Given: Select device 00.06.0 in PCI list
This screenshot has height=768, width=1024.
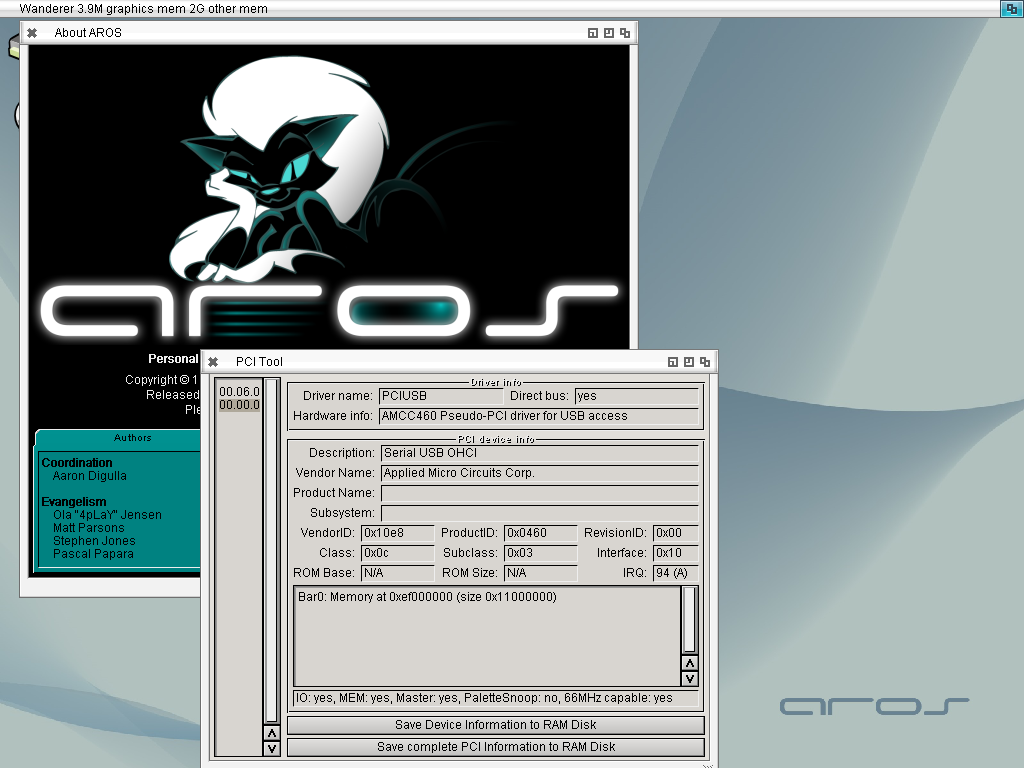Looking at the screenshot, I should [x=239, y=392].
